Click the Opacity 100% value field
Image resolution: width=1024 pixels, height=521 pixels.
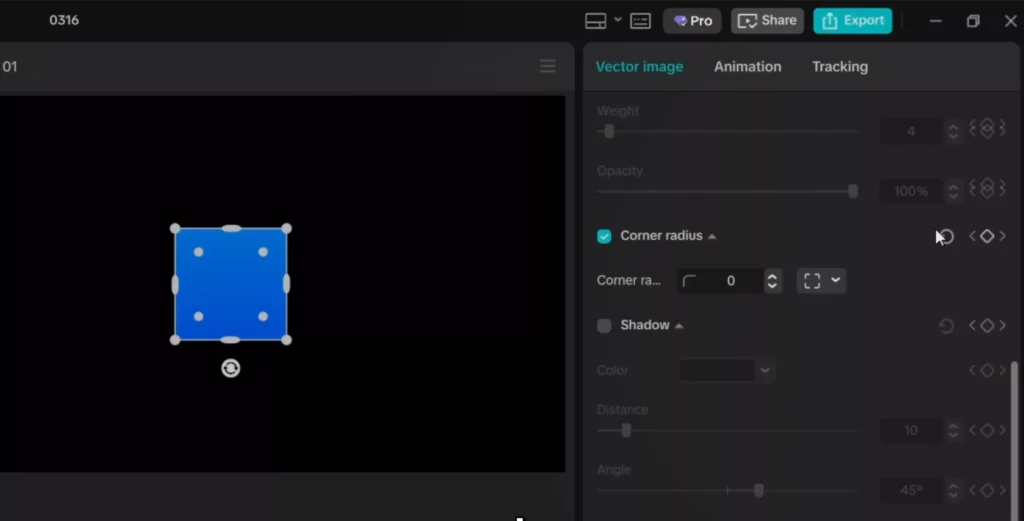[911, 191]
